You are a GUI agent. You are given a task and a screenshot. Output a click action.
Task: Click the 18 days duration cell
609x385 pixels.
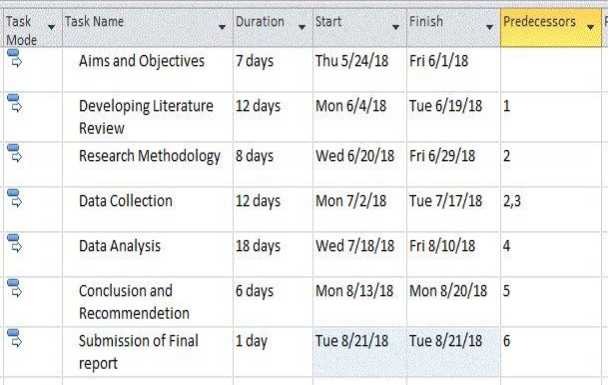click(x=273, y=254)
